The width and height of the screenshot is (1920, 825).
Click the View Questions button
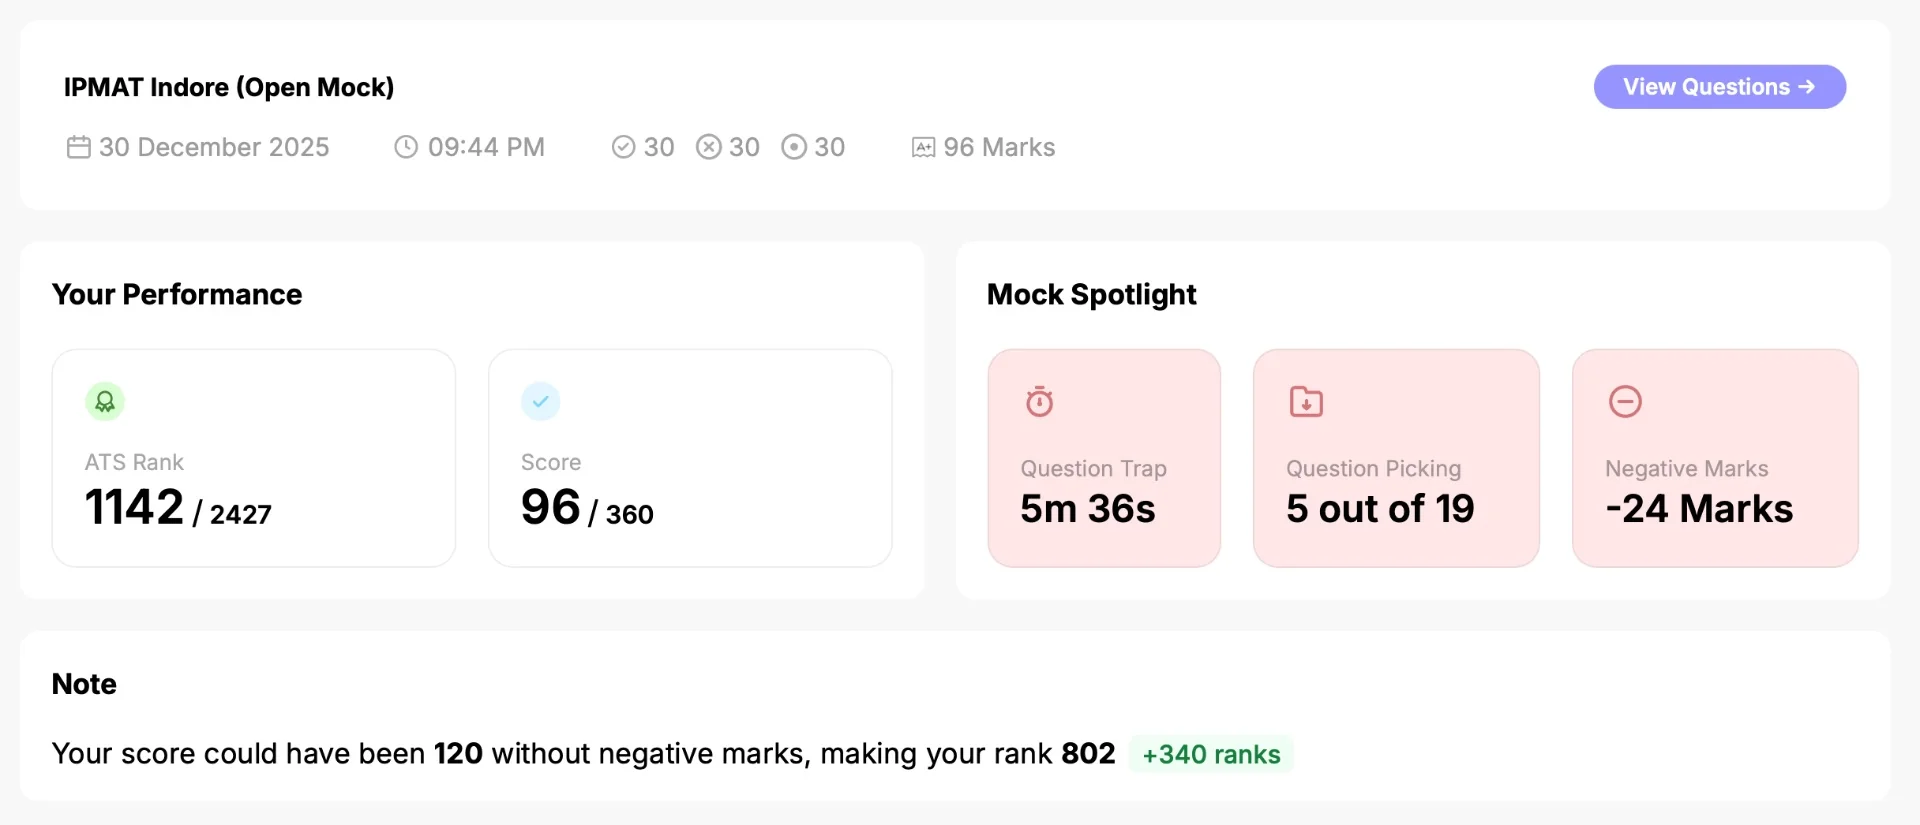(x=1719, y=87)
